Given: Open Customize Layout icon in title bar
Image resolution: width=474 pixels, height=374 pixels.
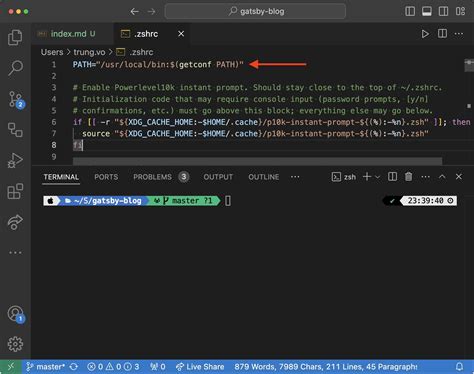Looking at the screenshot, I should [460, 11].
